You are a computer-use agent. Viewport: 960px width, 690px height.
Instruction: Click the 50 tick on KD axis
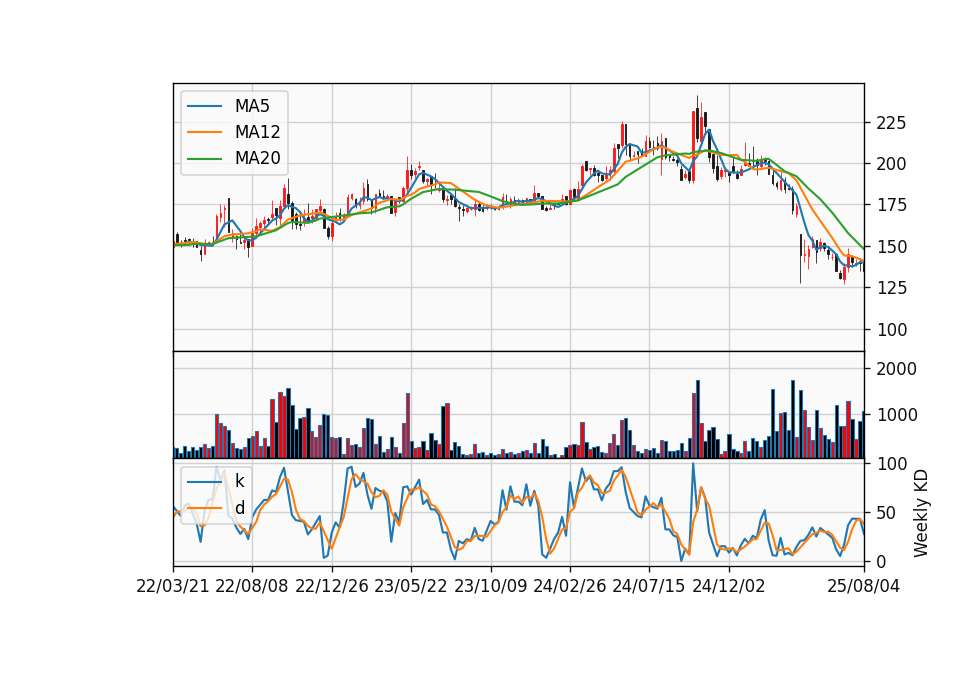886,513
